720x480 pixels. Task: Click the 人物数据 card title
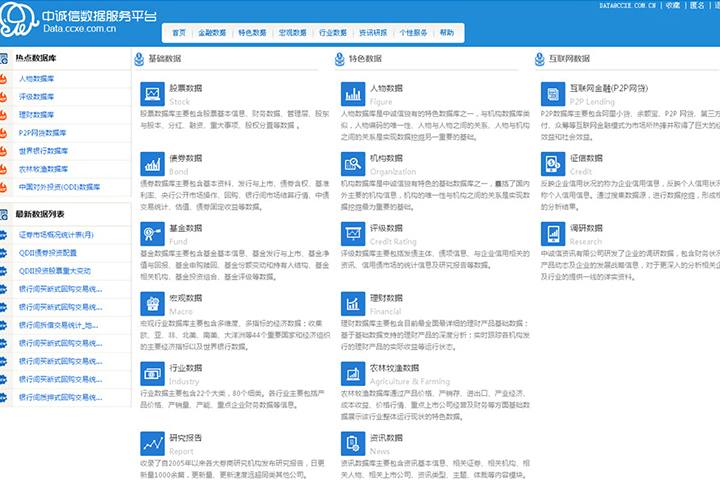[x=386, y=88]
